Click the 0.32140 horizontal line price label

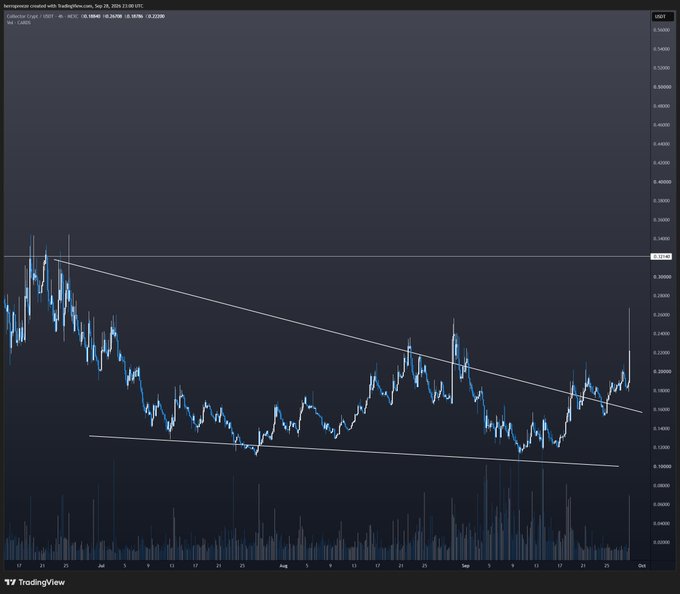tap(662, 257)
